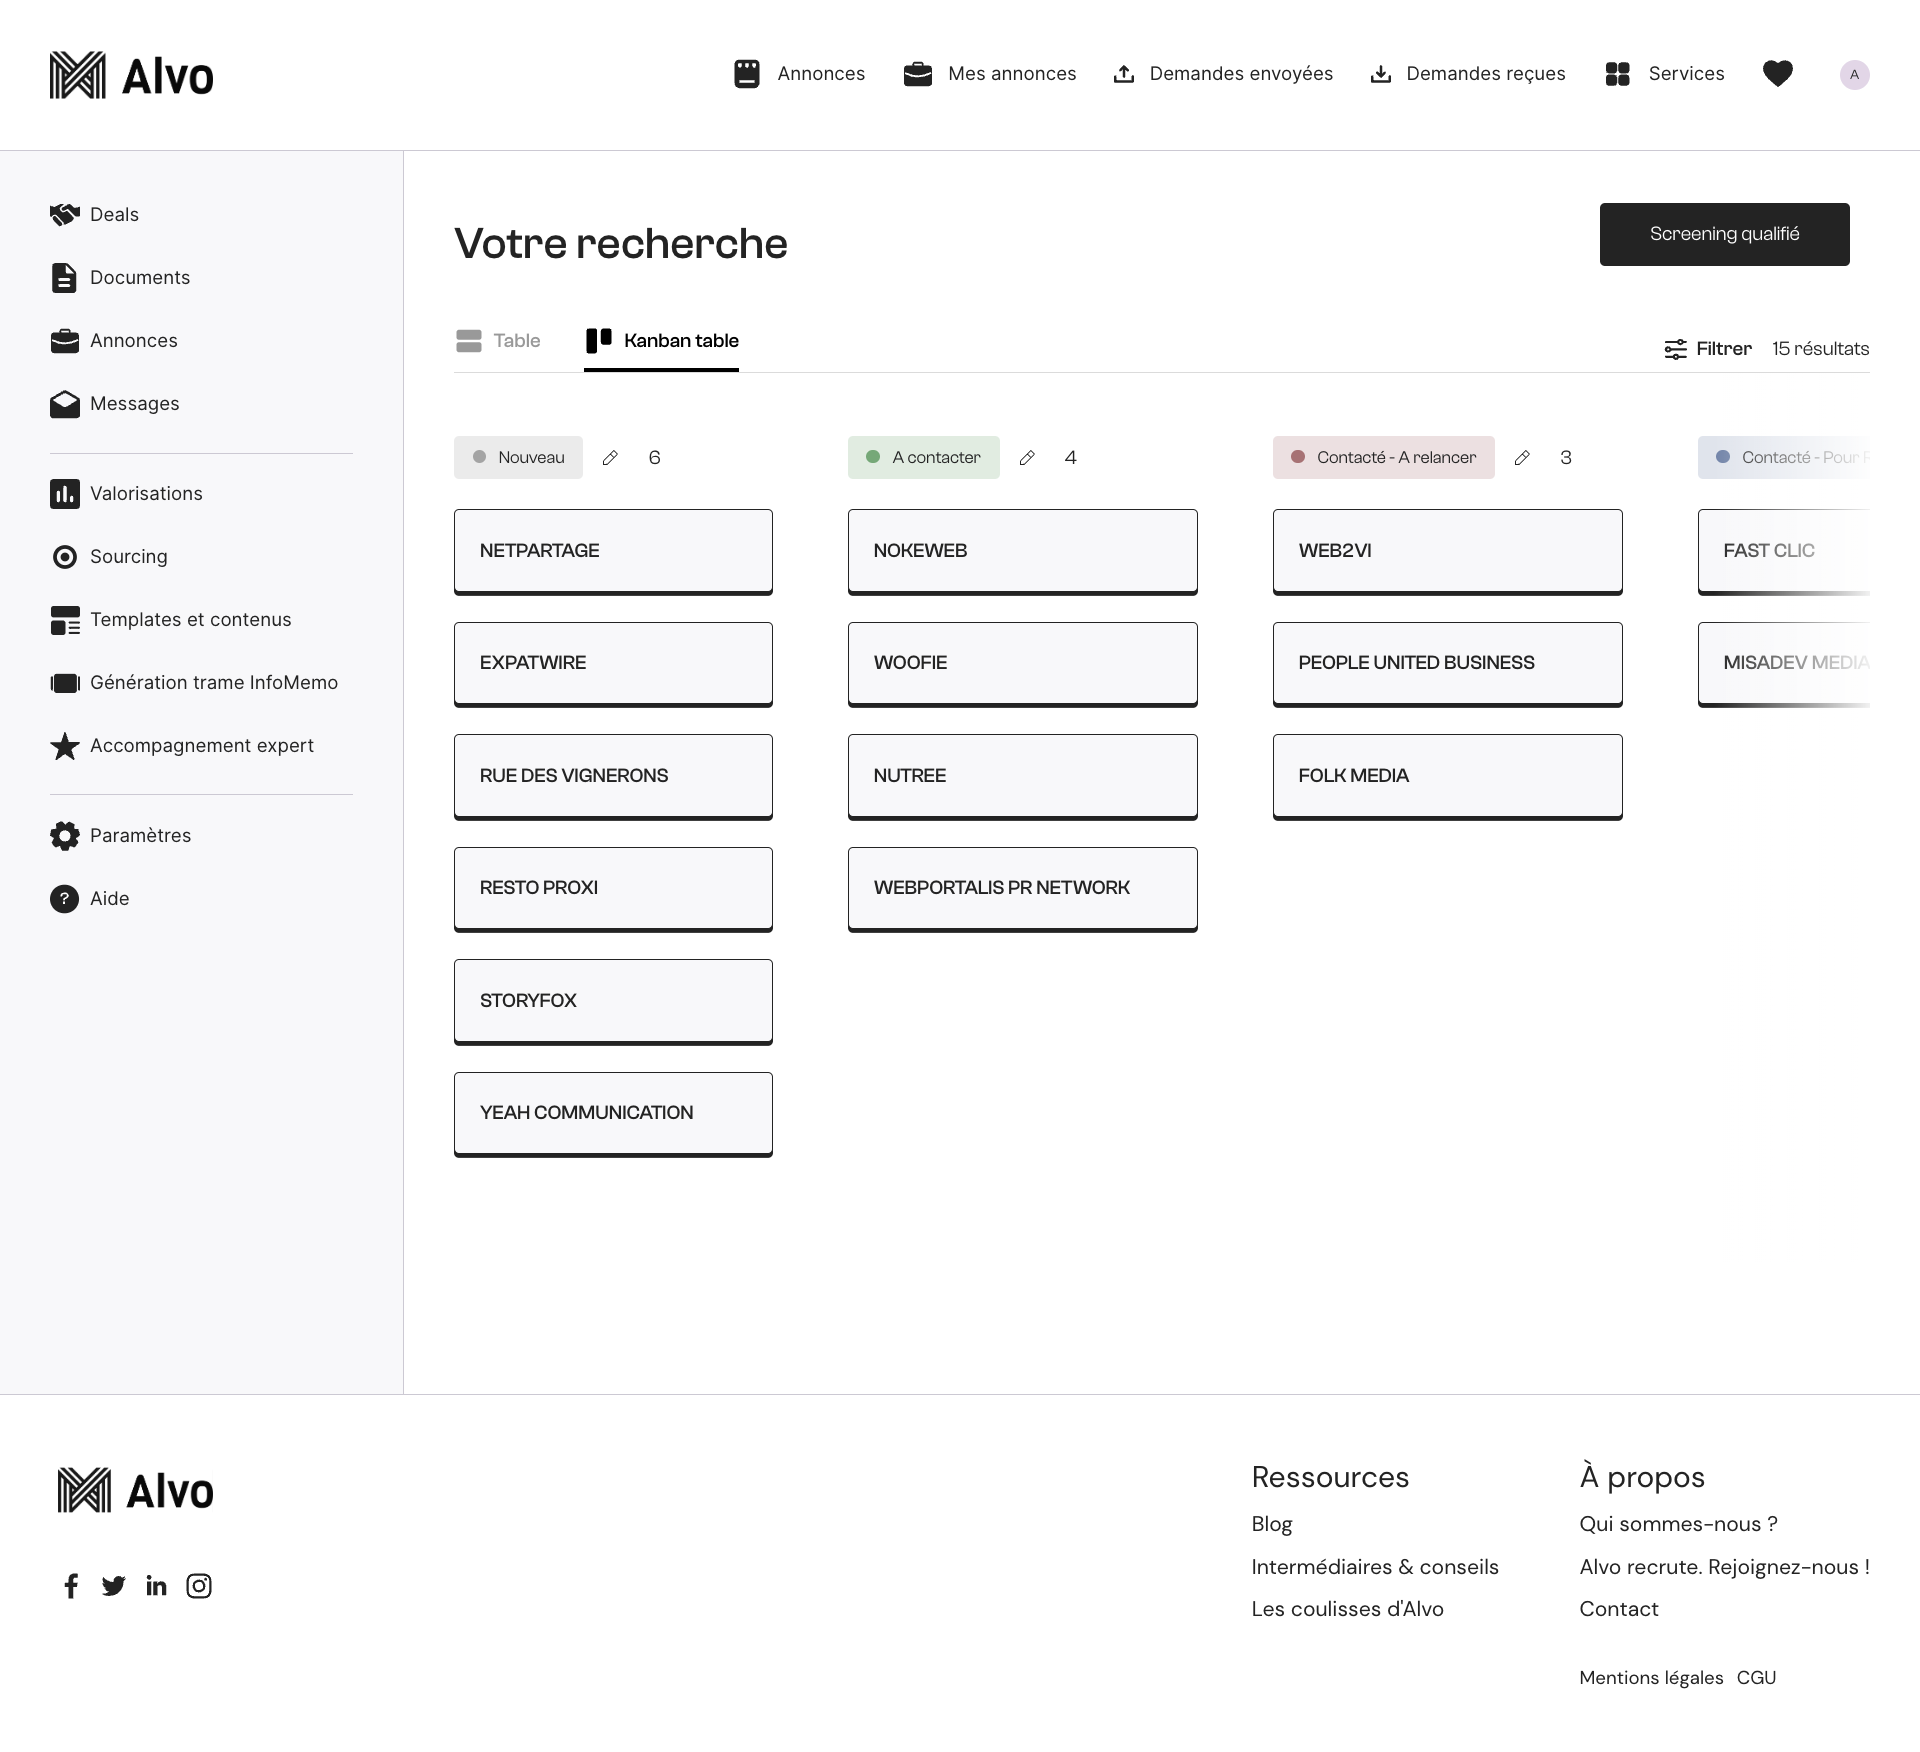This screenshot has height=1752, width=1920.
Task: Select the Kanban table tab
Action: point(662,341)
